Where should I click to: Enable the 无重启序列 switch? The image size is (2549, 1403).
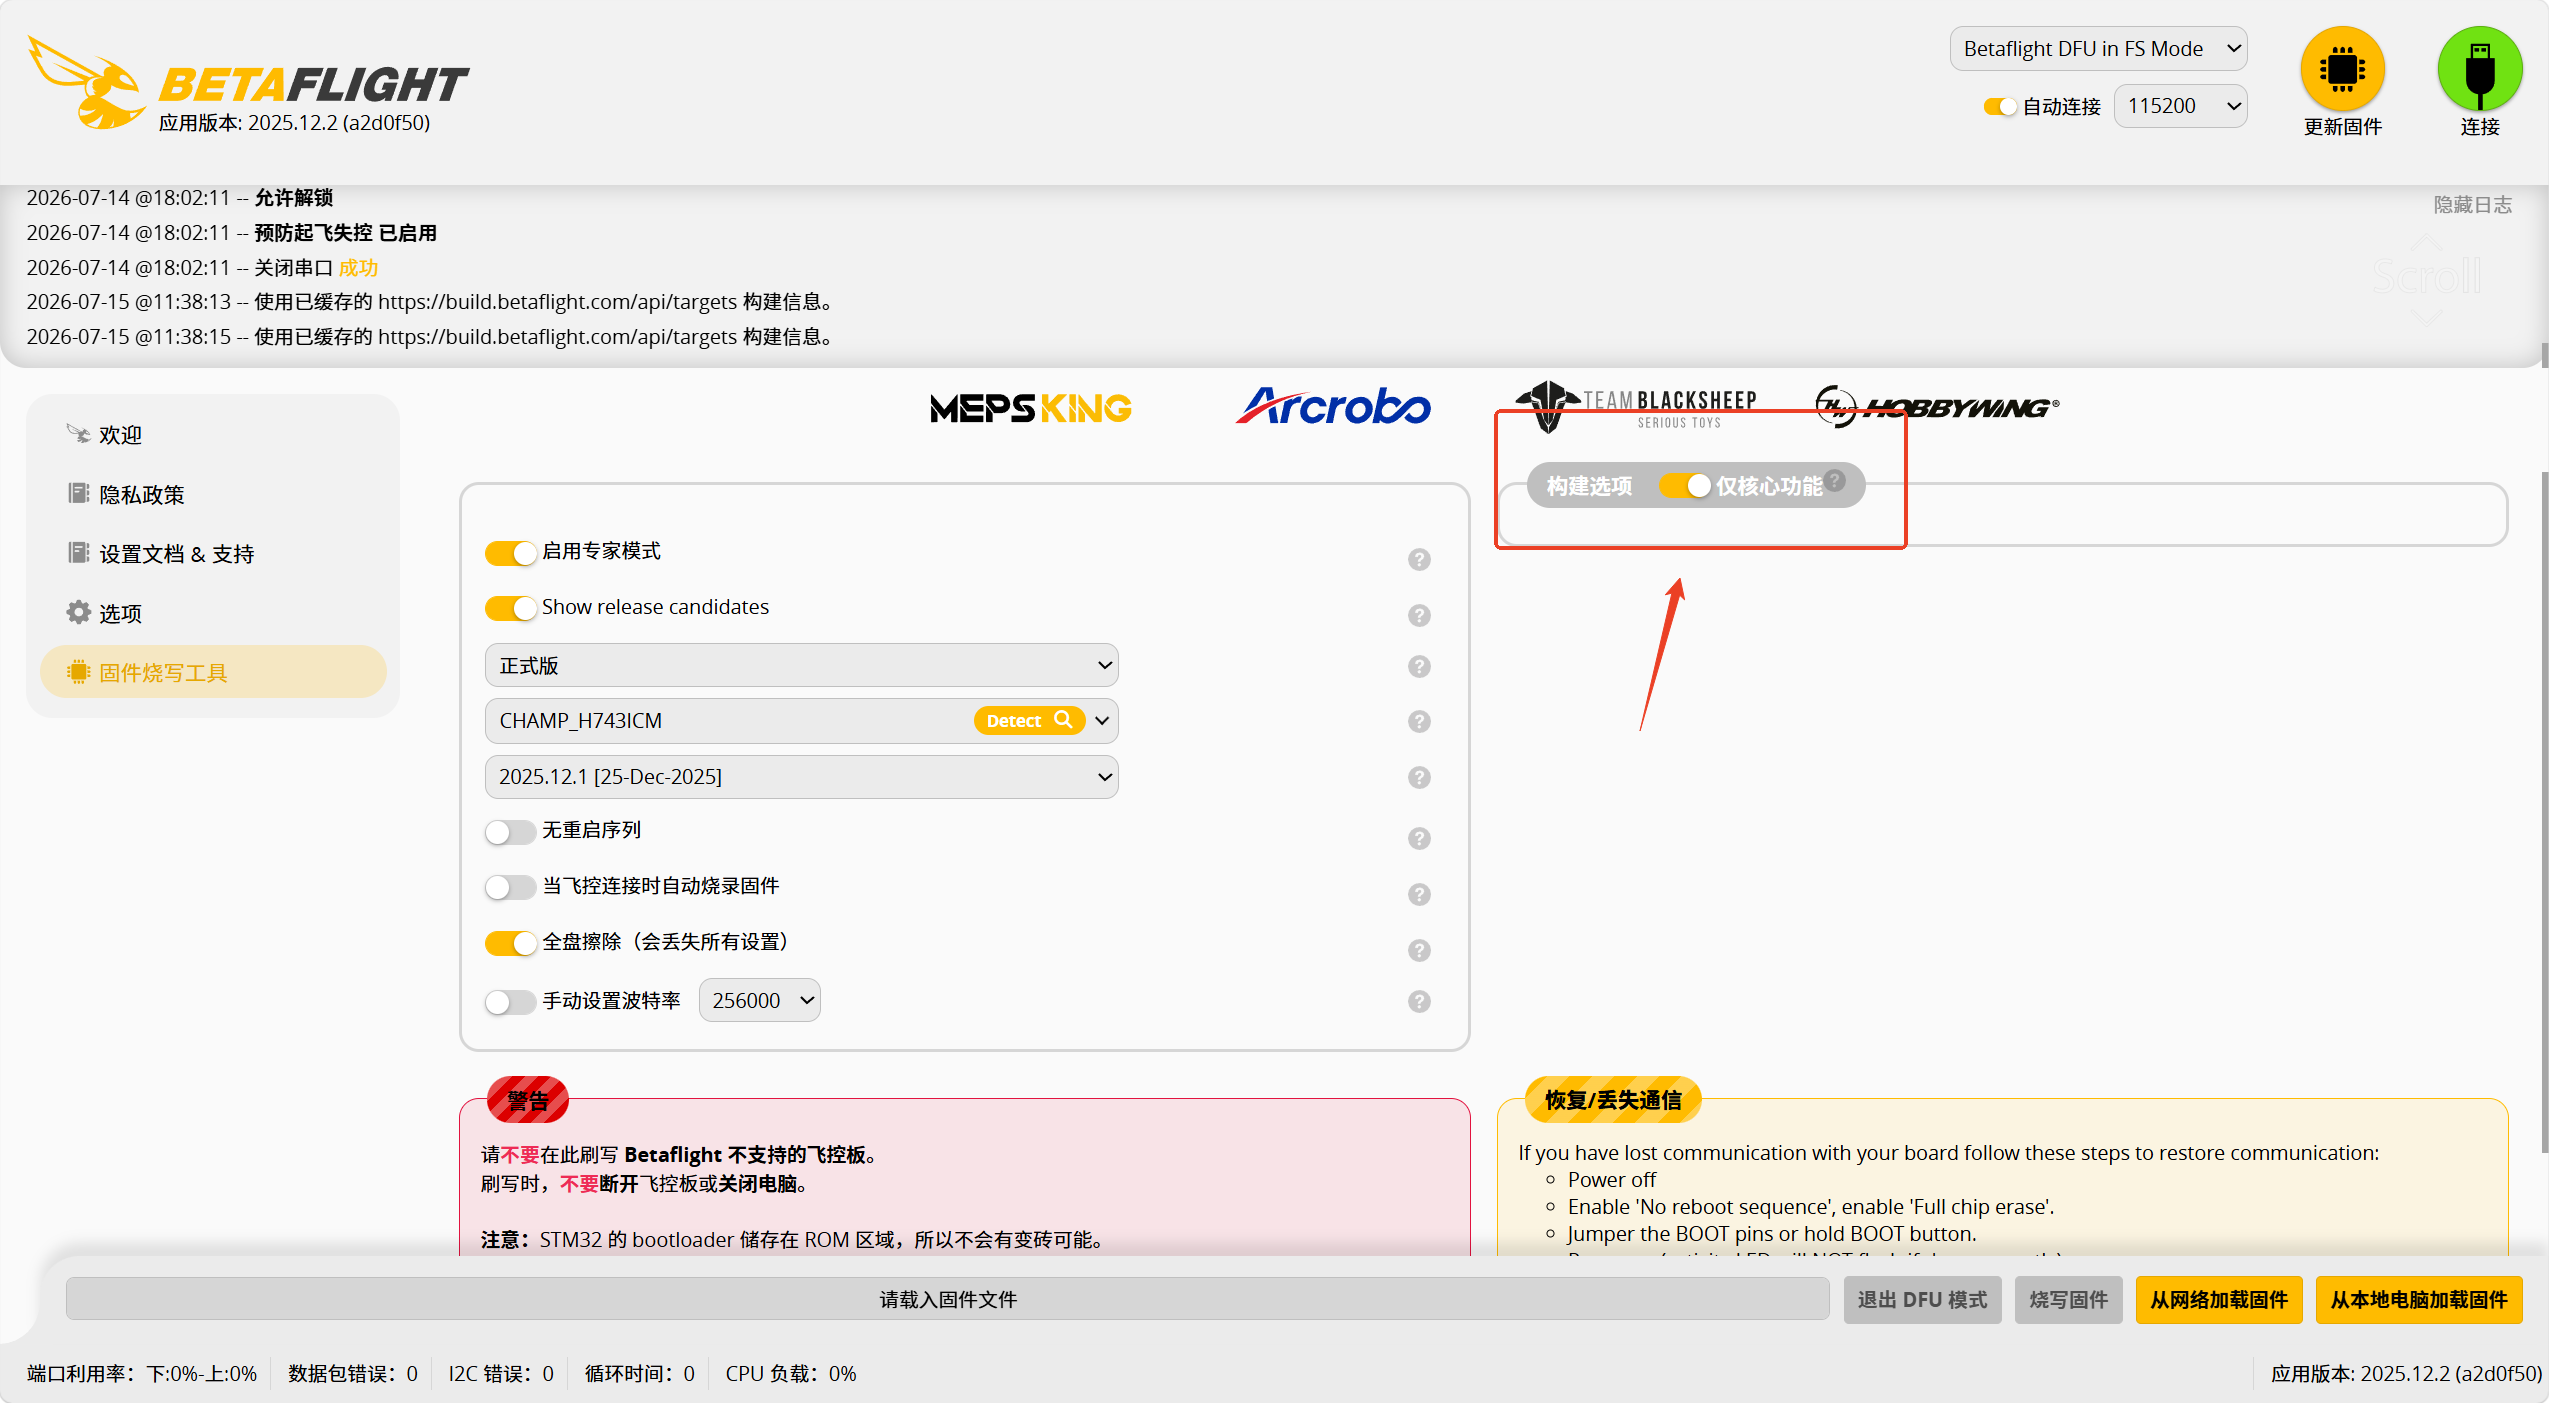[x=511, y=832]
